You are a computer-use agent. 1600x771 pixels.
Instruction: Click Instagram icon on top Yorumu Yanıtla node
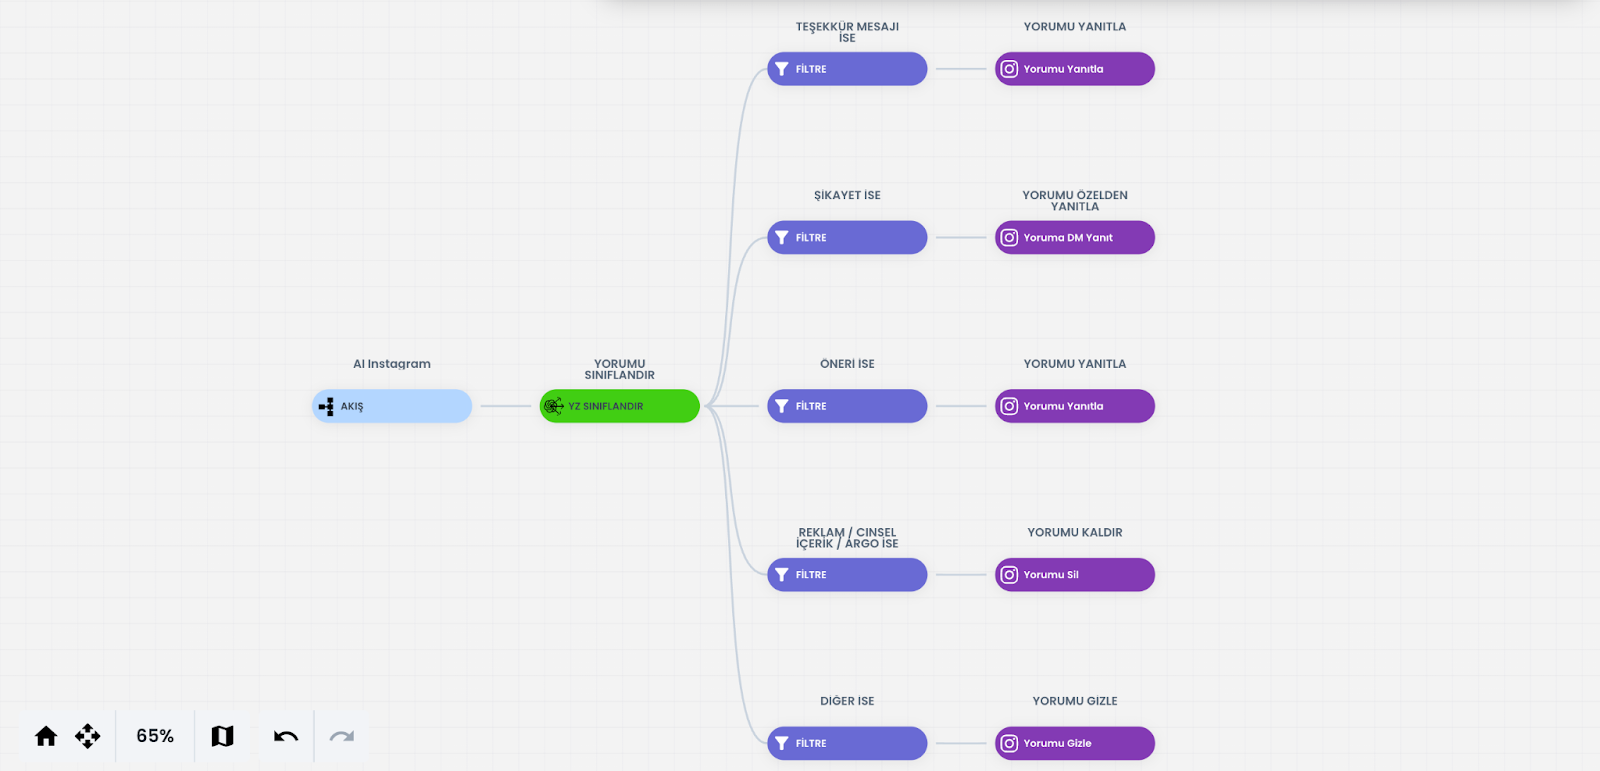pos(1009,69)
